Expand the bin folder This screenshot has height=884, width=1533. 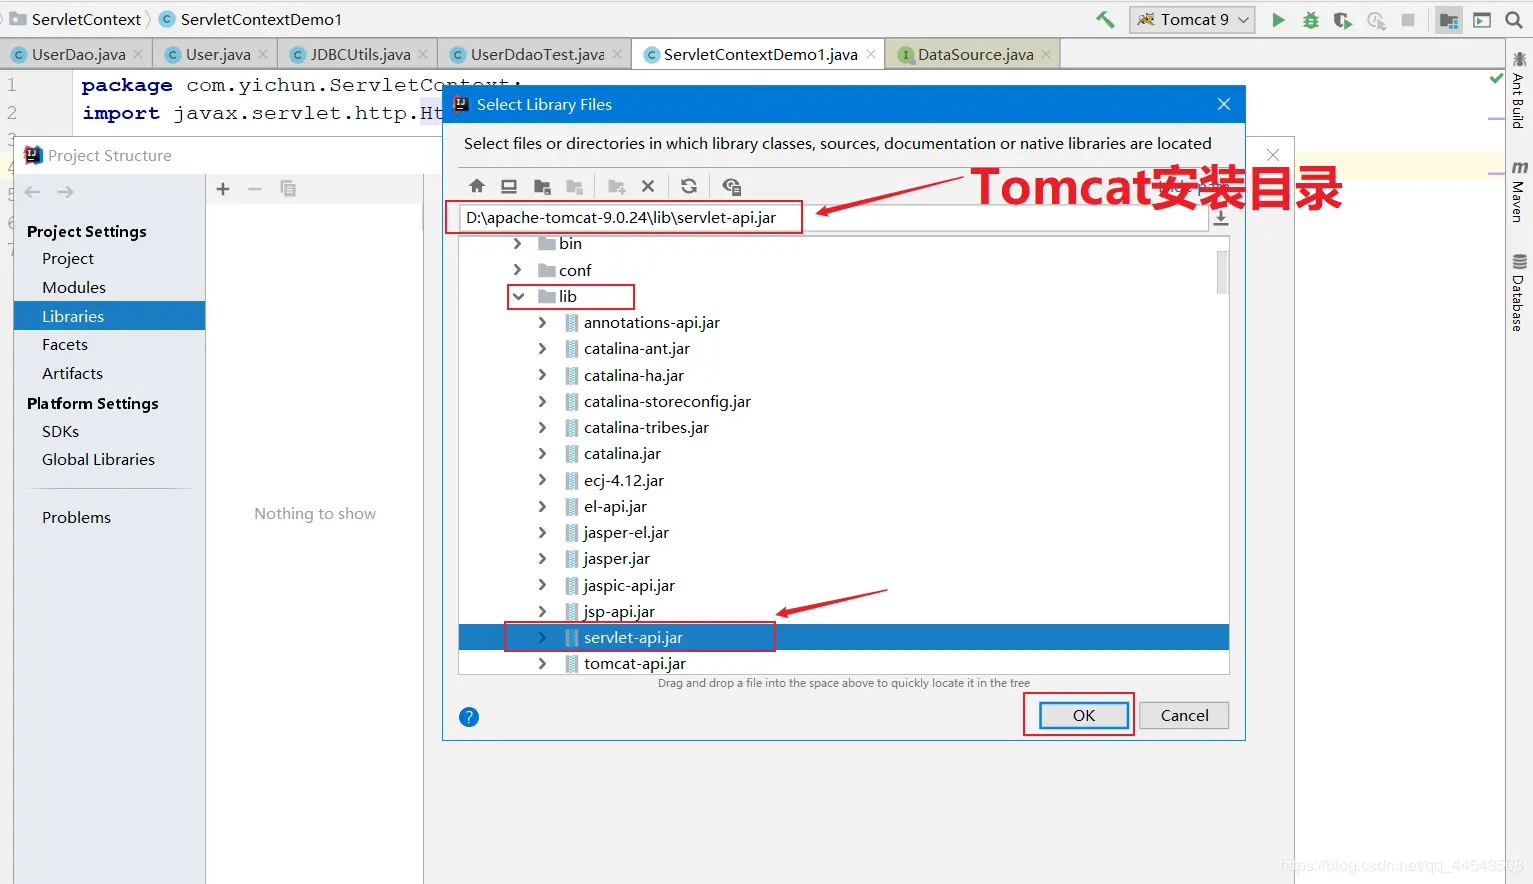click(x=517, y=243)
